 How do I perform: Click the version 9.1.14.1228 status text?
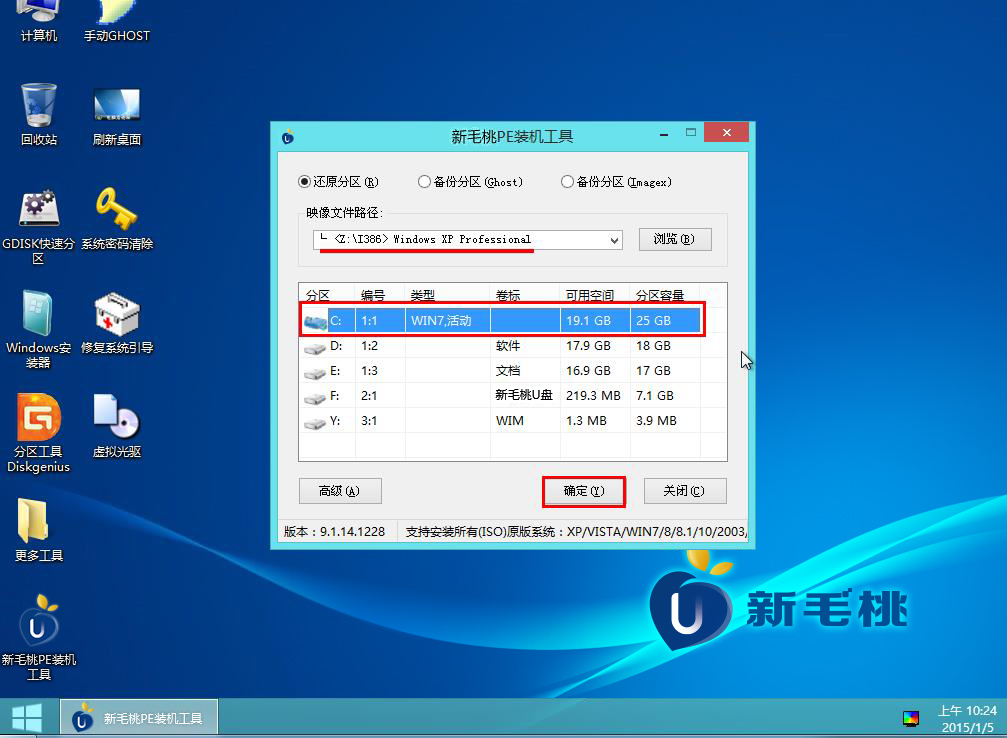335,532
